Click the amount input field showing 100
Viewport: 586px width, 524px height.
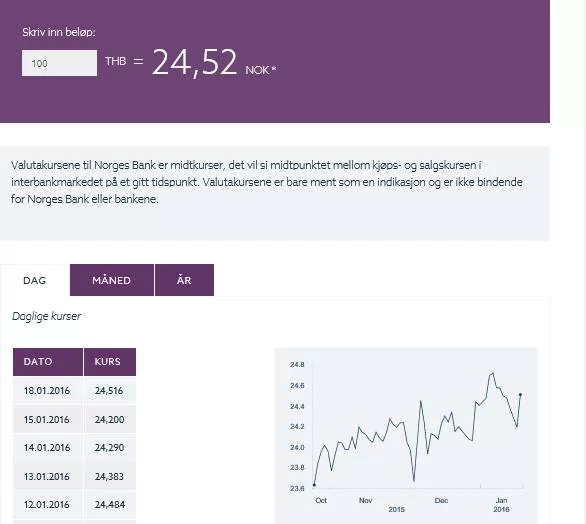point(59,63)
